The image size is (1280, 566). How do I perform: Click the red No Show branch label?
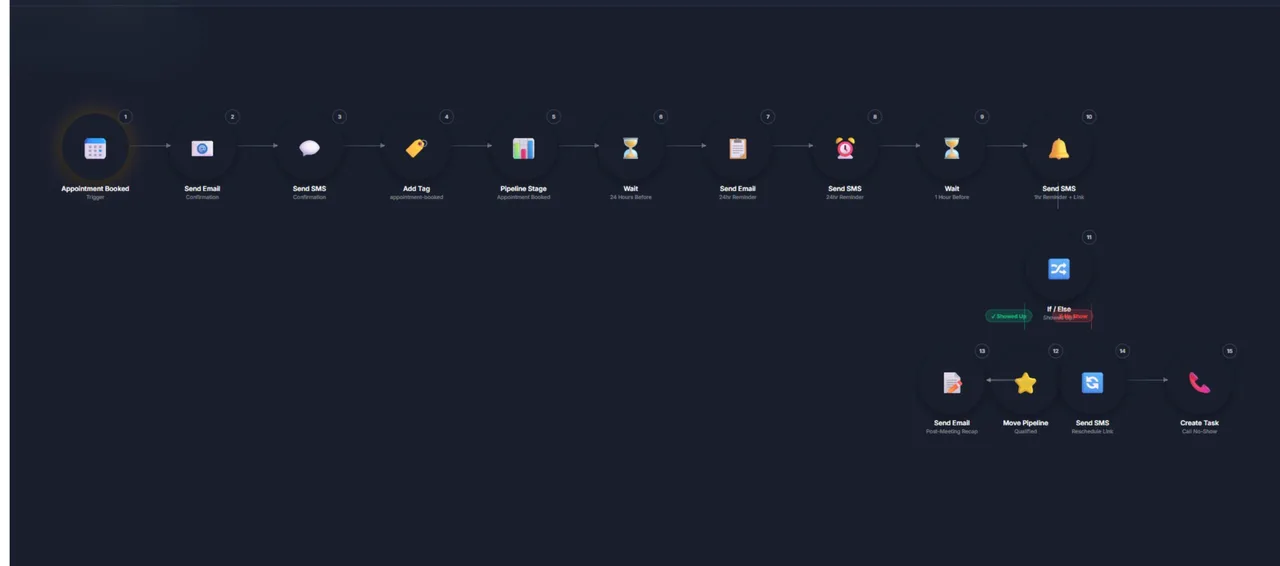[1075, 316]
